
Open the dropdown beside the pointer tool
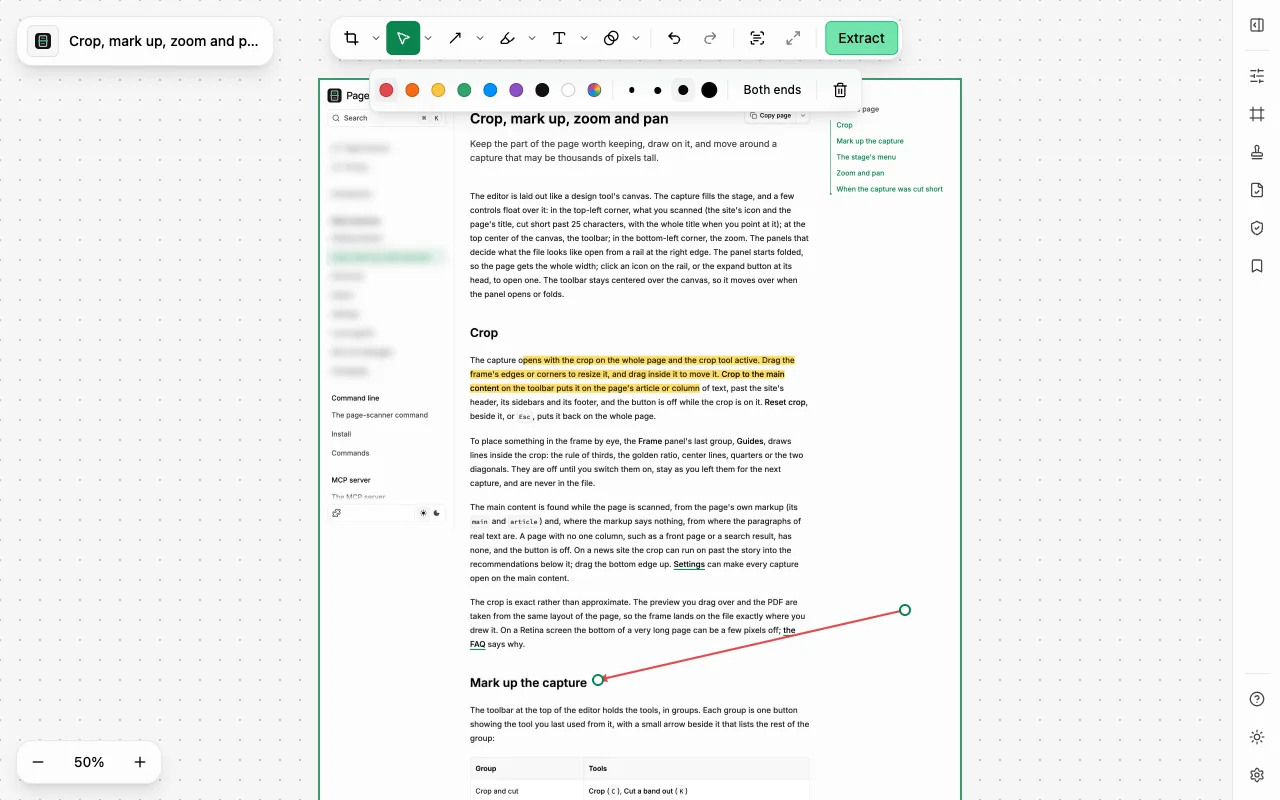[428, 38]
